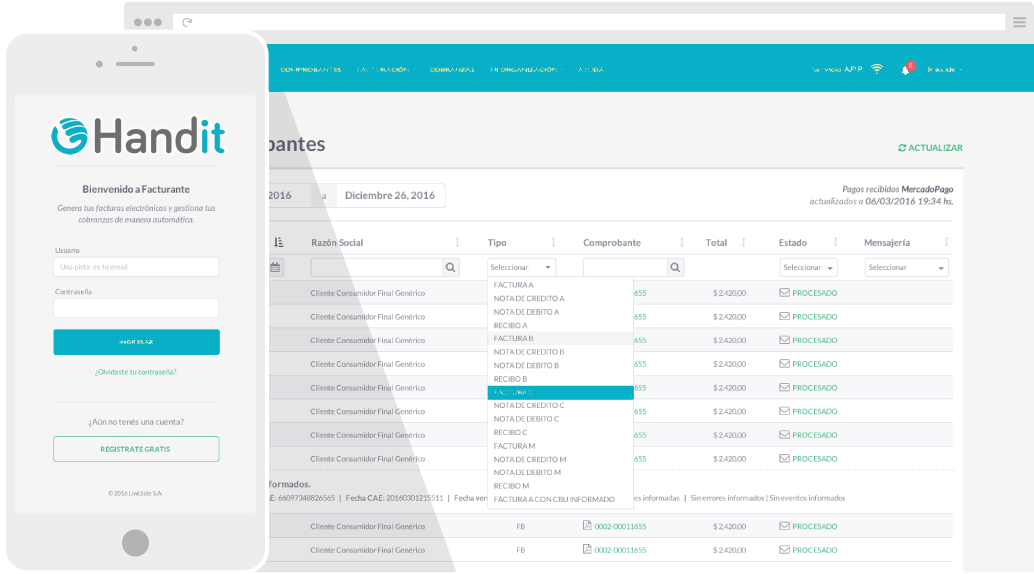Expand the Estado Seleccionar dropdown
Viewport: 1034px width, 574px height.
[x=808, y=267]
